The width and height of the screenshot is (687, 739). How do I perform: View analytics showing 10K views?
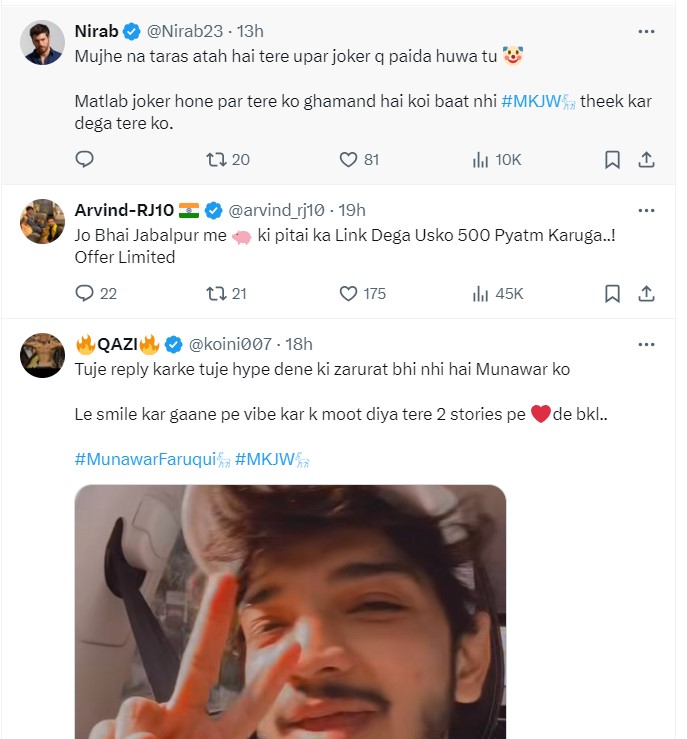pos(480,159)
